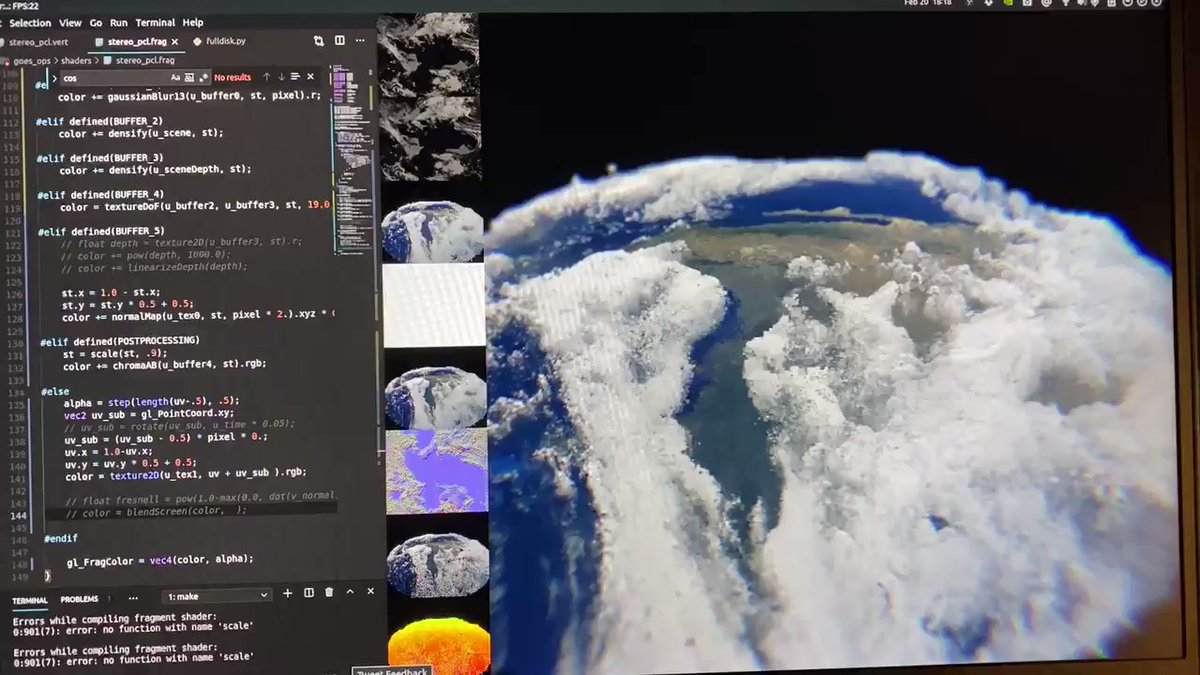Toggle Find in Selection icon
This screenshot has width=1200, height=675.
[295, 77]
